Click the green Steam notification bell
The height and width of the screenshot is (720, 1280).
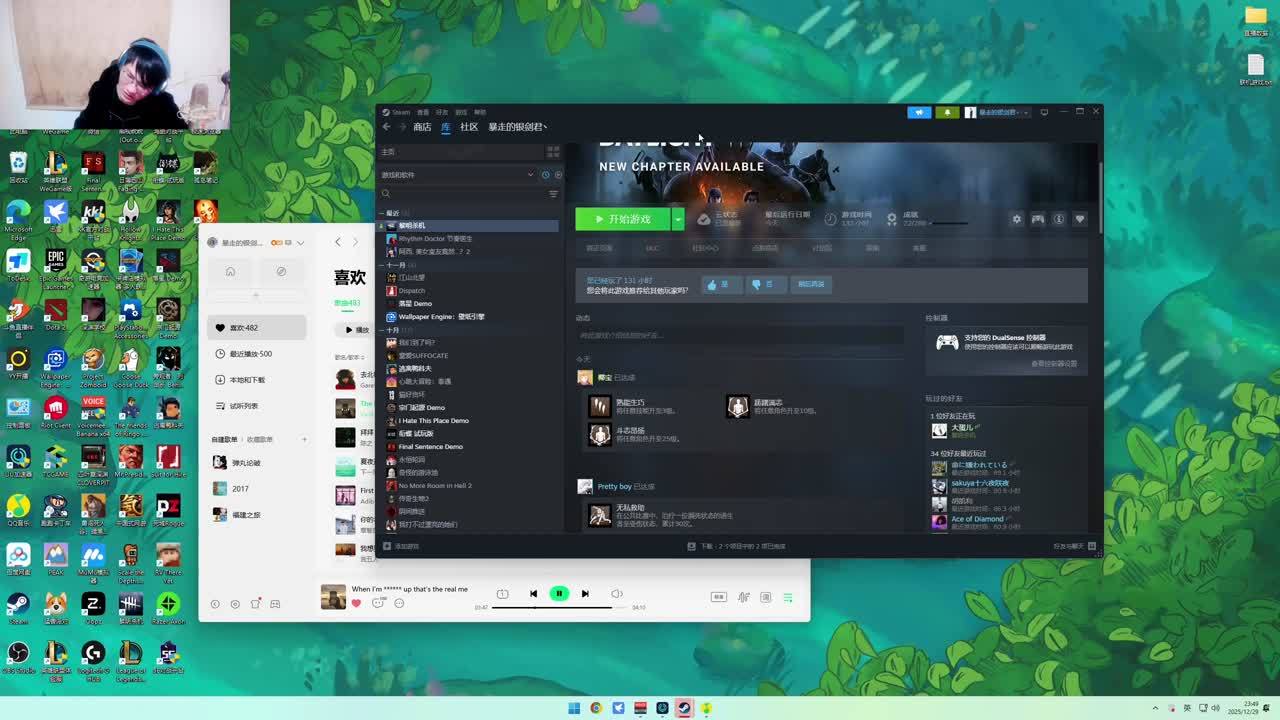[x=946, y=112]
